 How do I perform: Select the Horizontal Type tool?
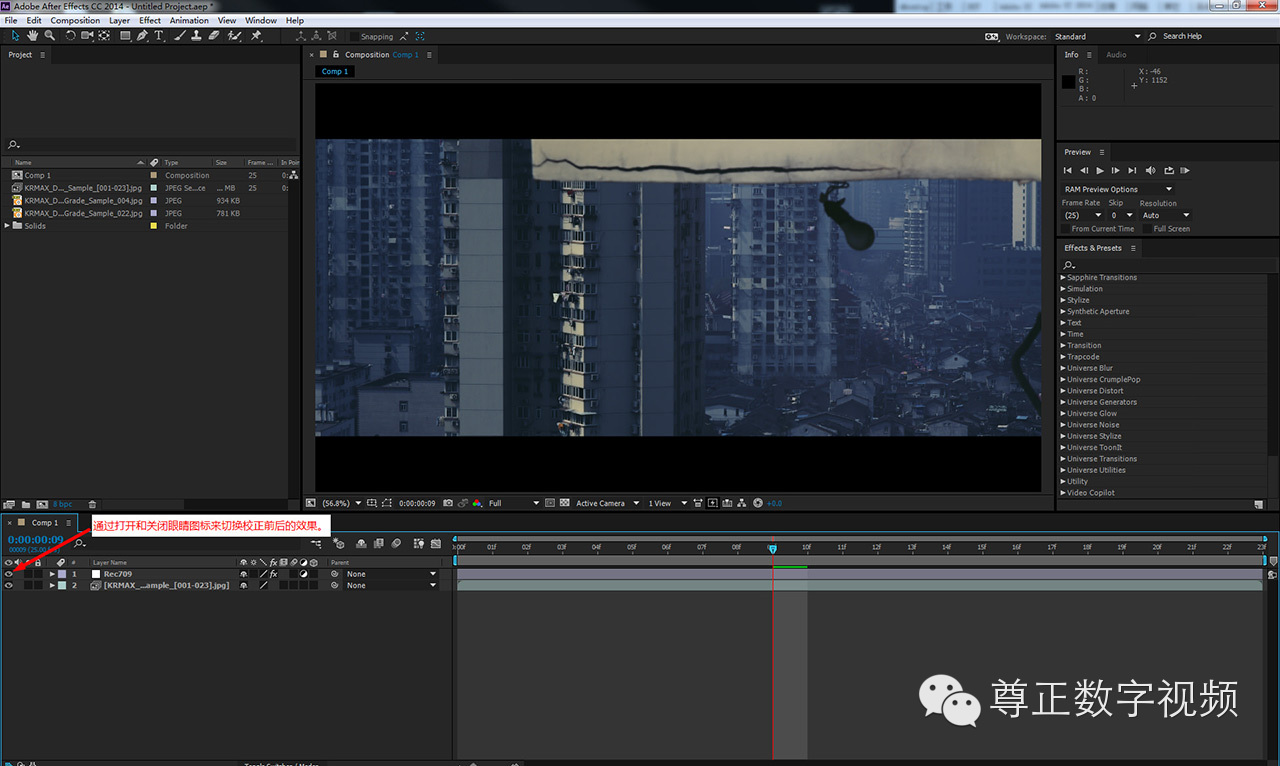(158, 36)
